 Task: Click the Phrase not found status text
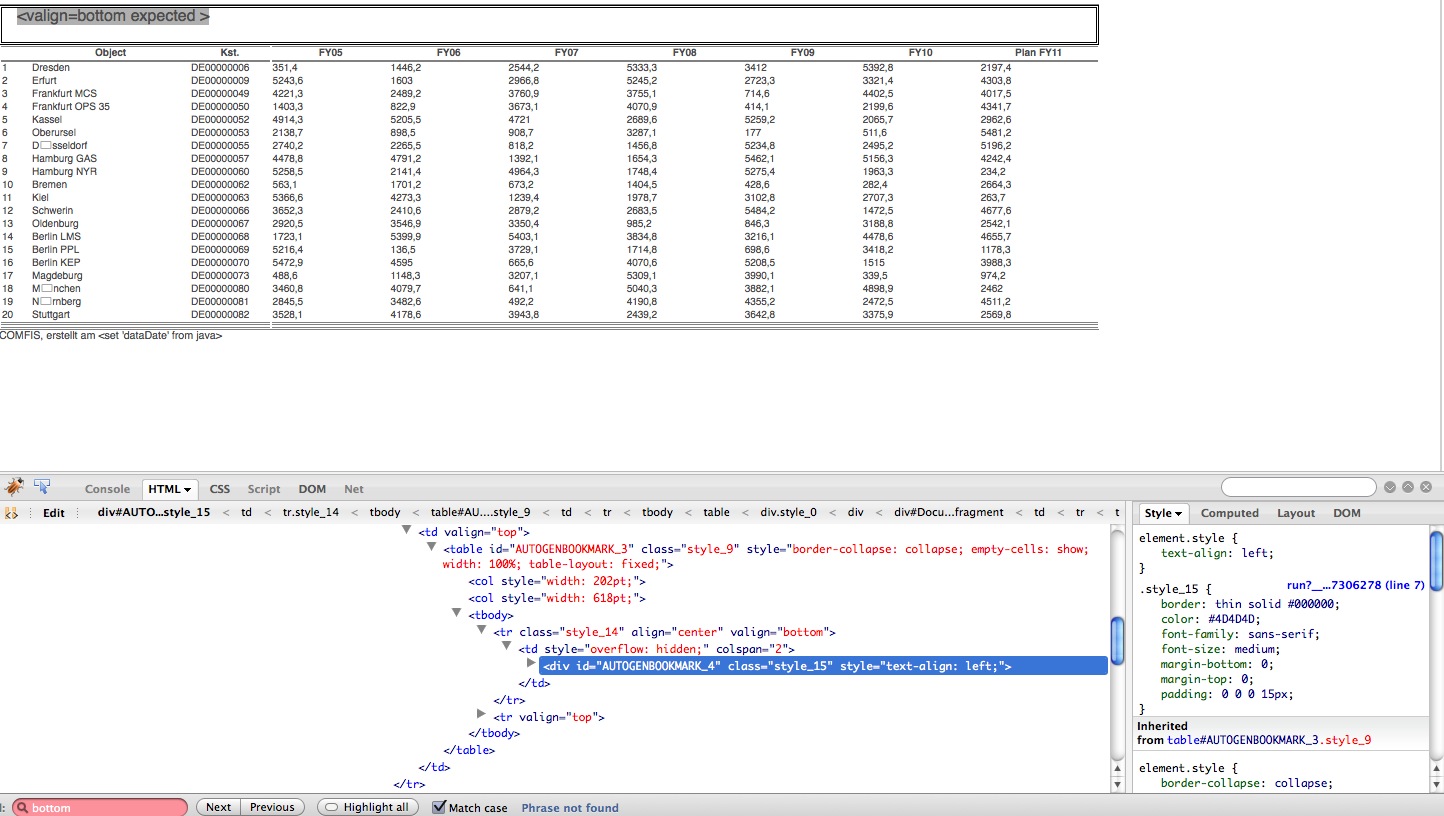tap(570, 808)
